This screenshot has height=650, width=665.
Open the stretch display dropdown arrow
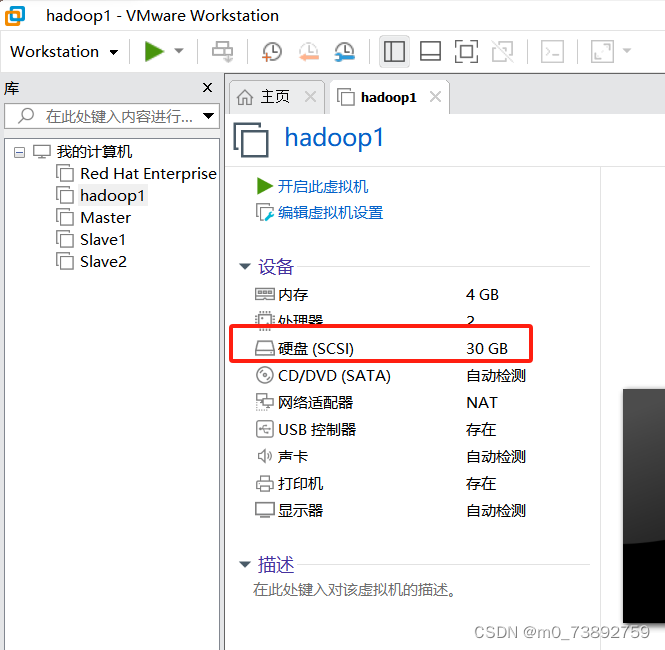tap(627, 51)
